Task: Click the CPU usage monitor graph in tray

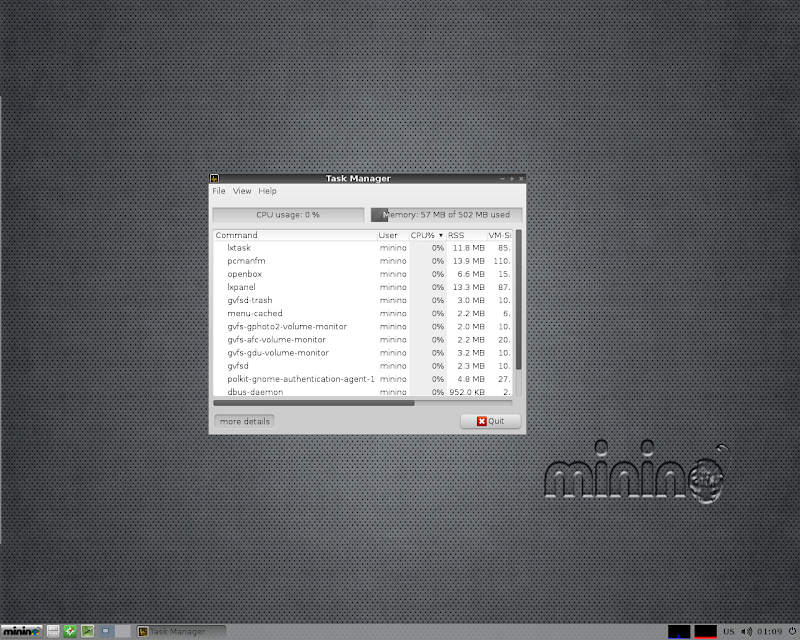Action: pos(680,631)
